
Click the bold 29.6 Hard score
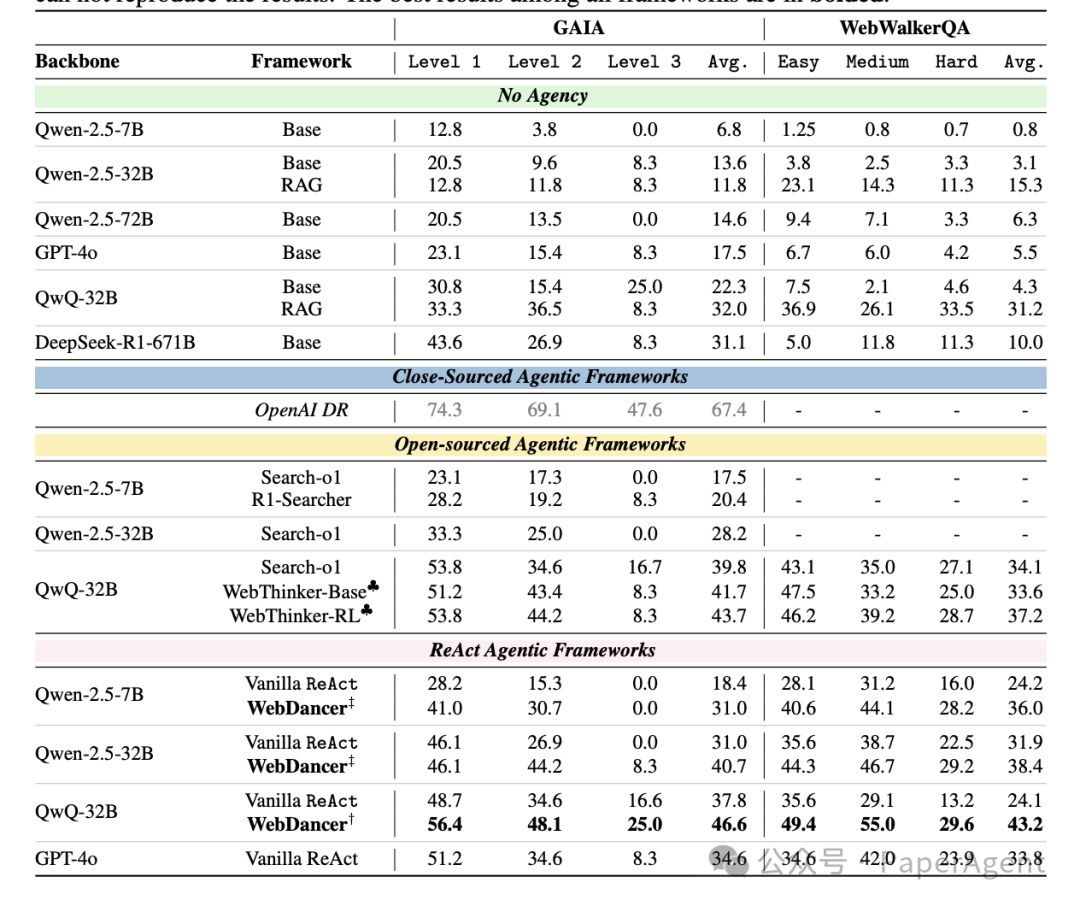click(956, 825)
